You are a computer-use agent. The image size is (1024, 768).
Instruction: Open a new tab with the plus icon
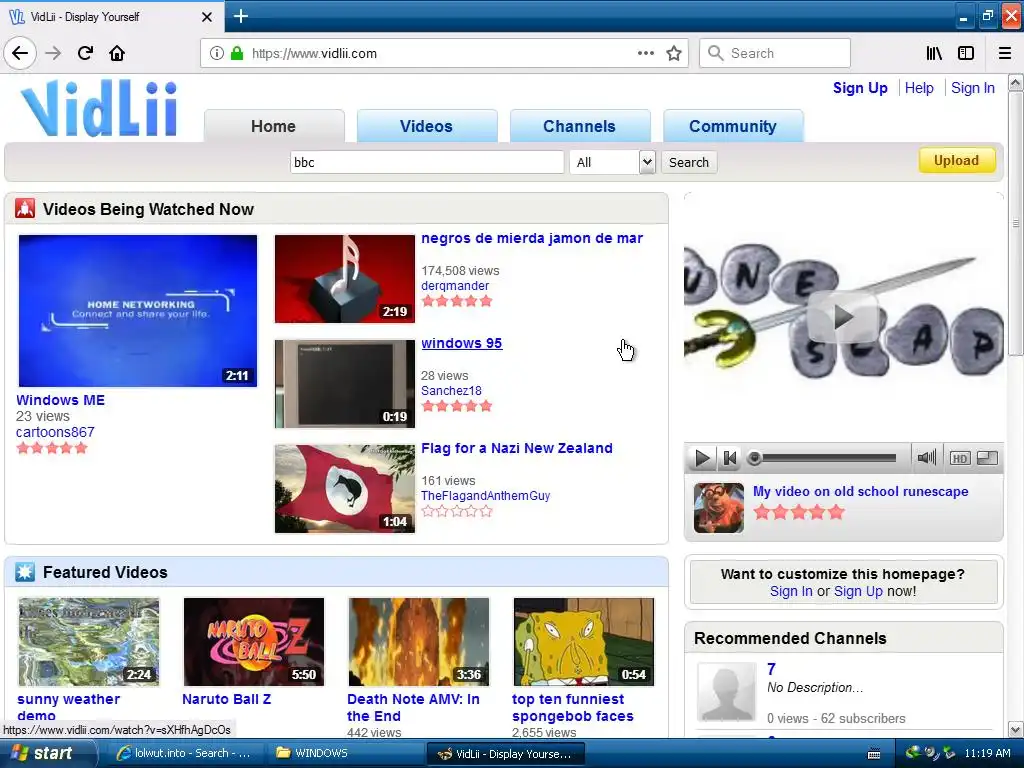tap(240, 16)
